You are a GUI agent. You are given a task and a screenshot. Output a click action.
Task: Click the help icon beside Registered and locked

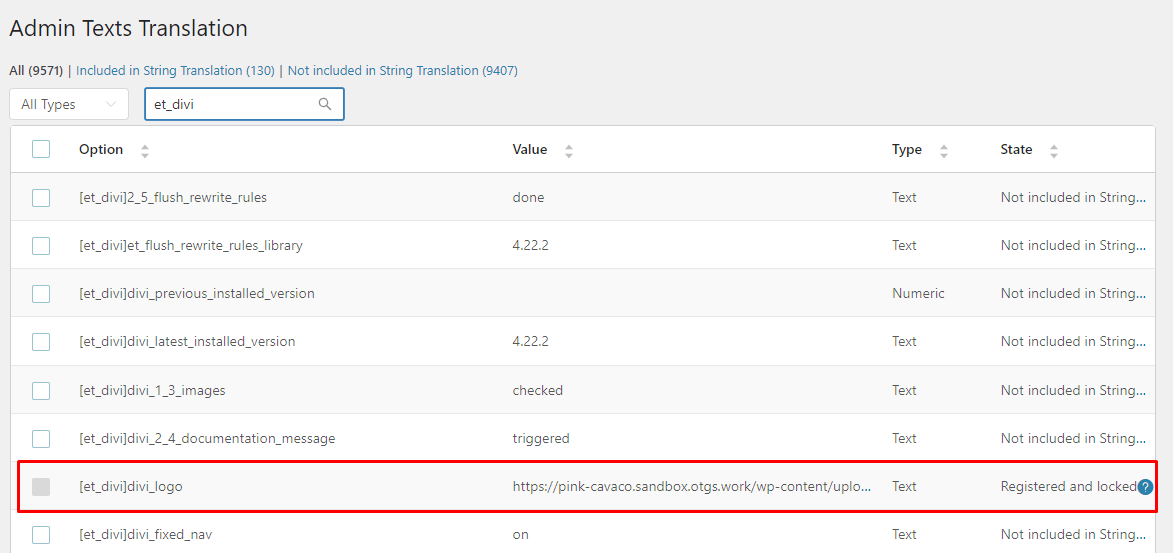1145,487
